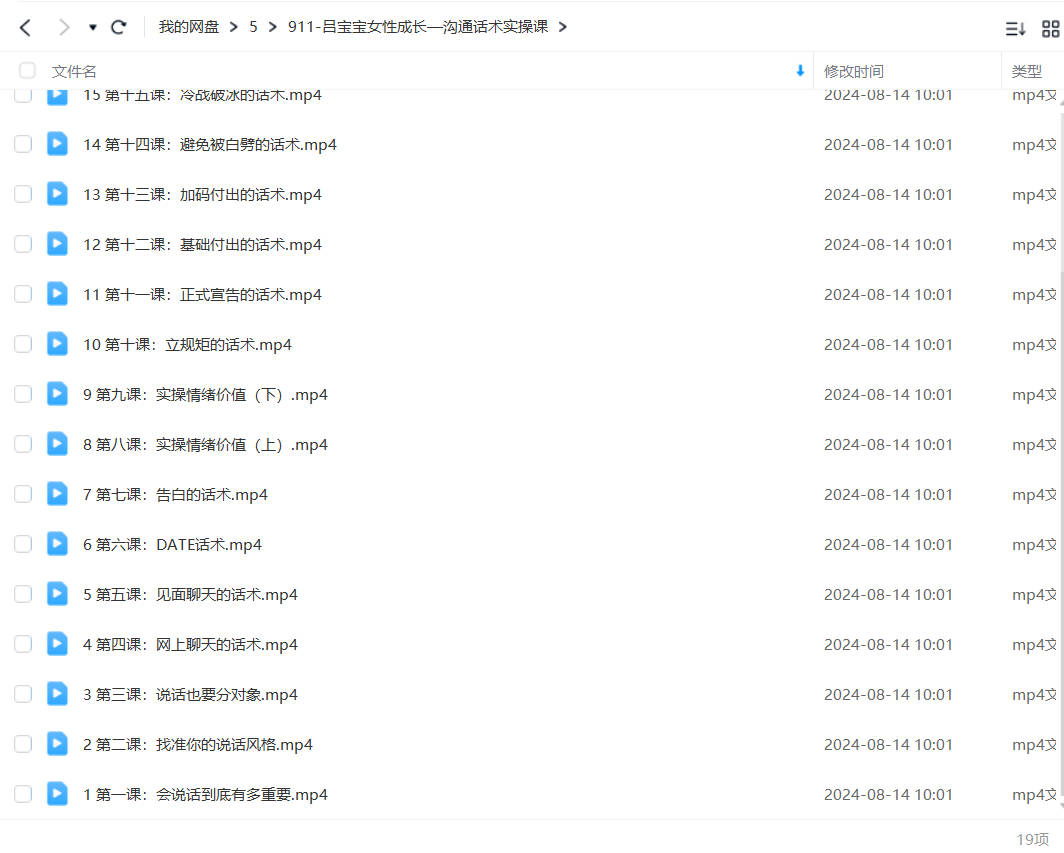Open the 911-吕宝宝女性成长 folder breadcrumb
Viewport: 1064px width, 853px height.
pyautogui.click(x=418, y=26)
